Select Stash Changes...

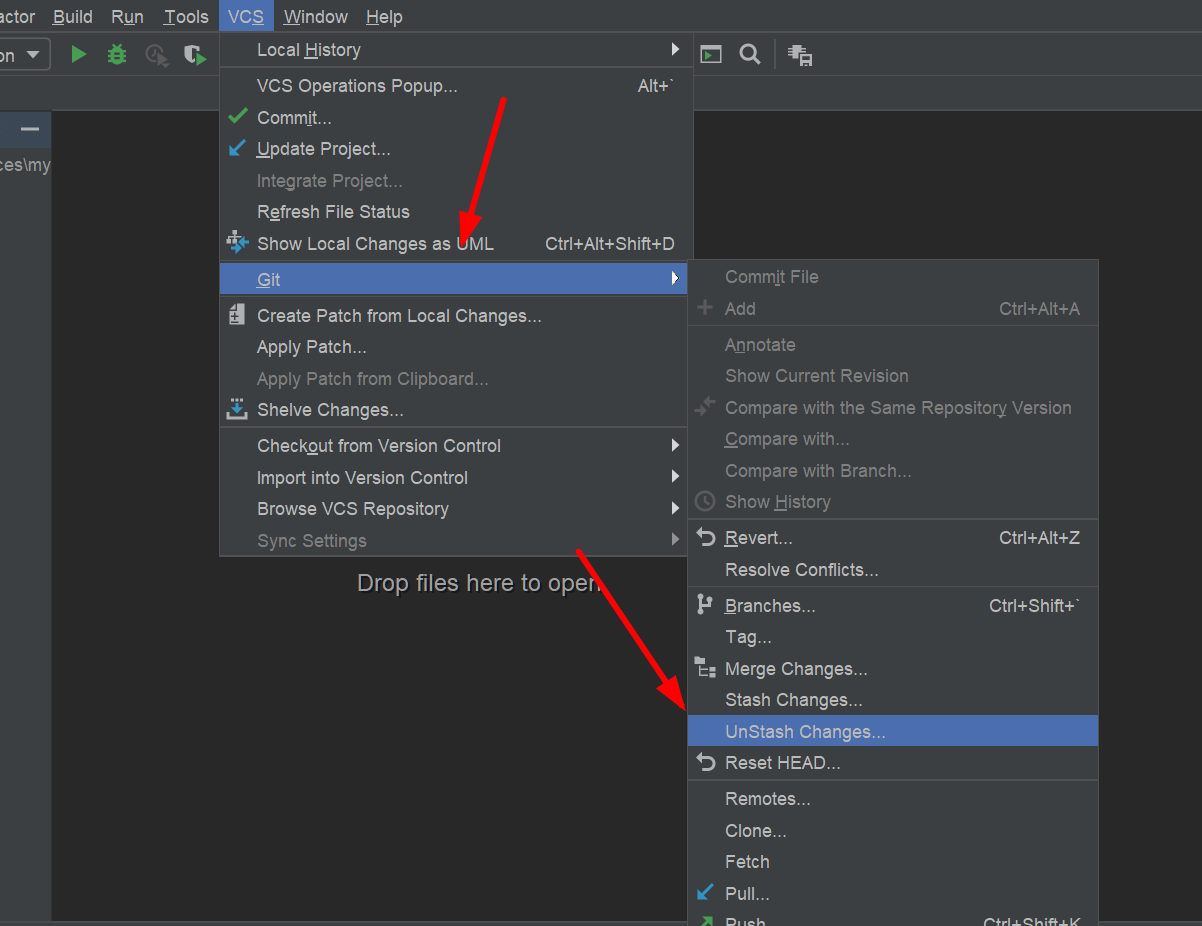(x=893, y=700)
